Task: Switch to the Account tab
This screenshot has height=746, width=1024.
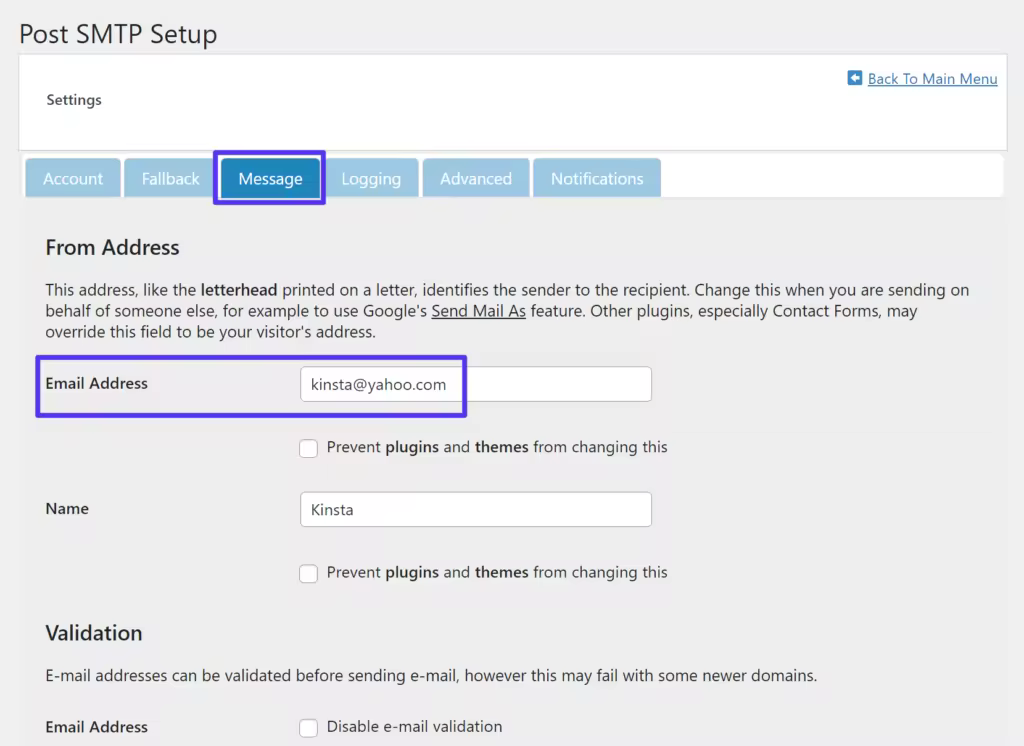Action: 72,178
